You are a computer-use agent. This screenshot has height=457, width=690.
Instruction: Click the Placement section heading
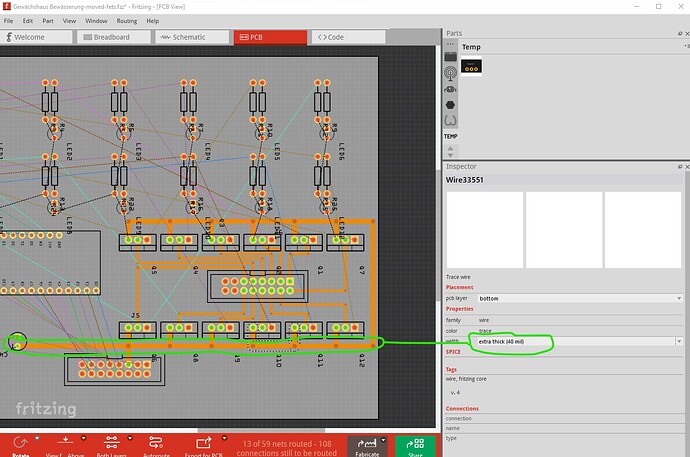pos(459,287)
